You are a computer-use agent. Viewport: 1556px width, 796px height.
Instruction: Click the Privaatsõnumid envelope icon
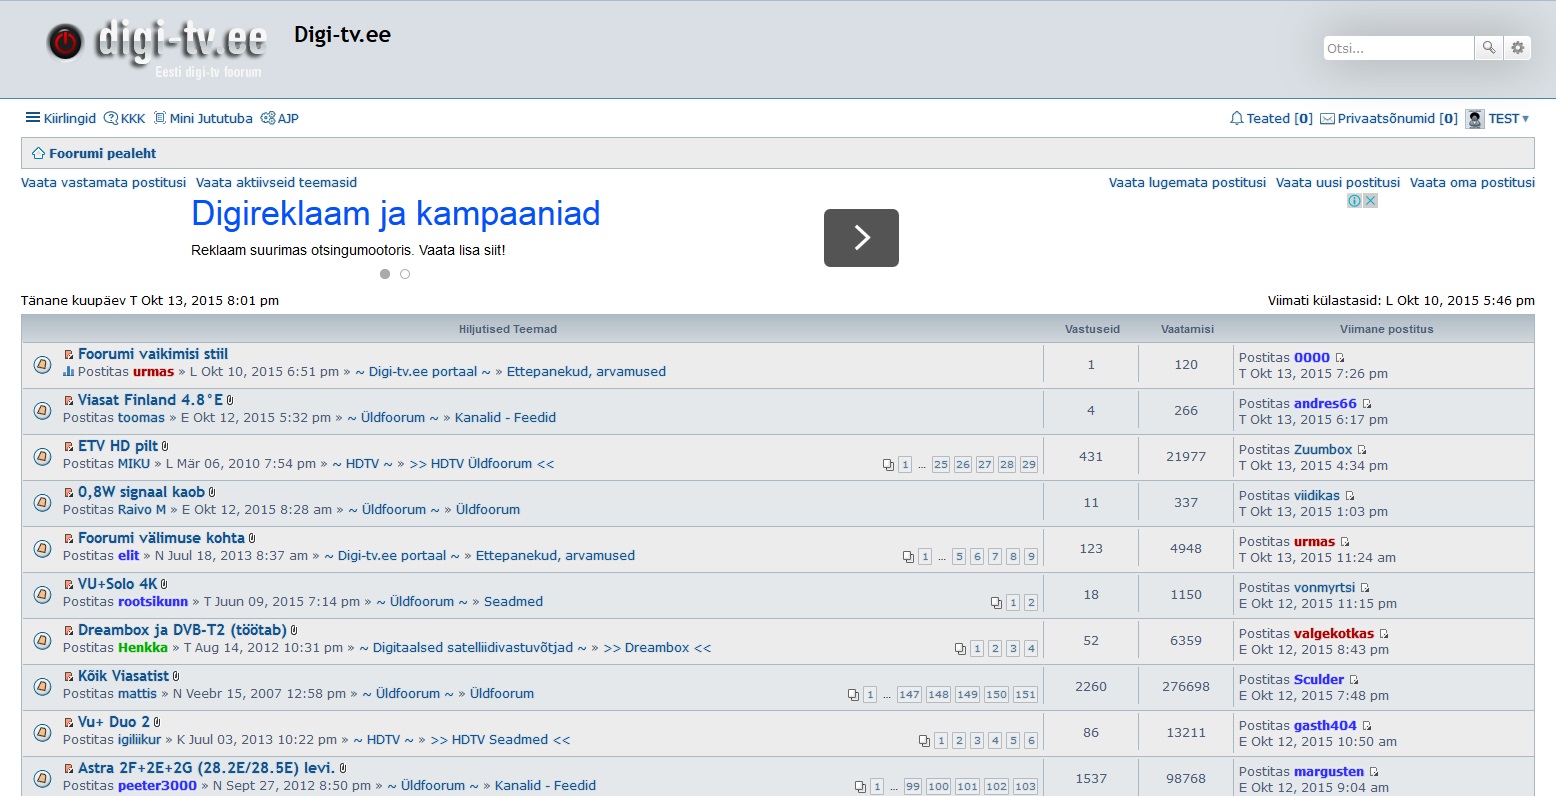pyautogui.click(x=1327, y=118)
